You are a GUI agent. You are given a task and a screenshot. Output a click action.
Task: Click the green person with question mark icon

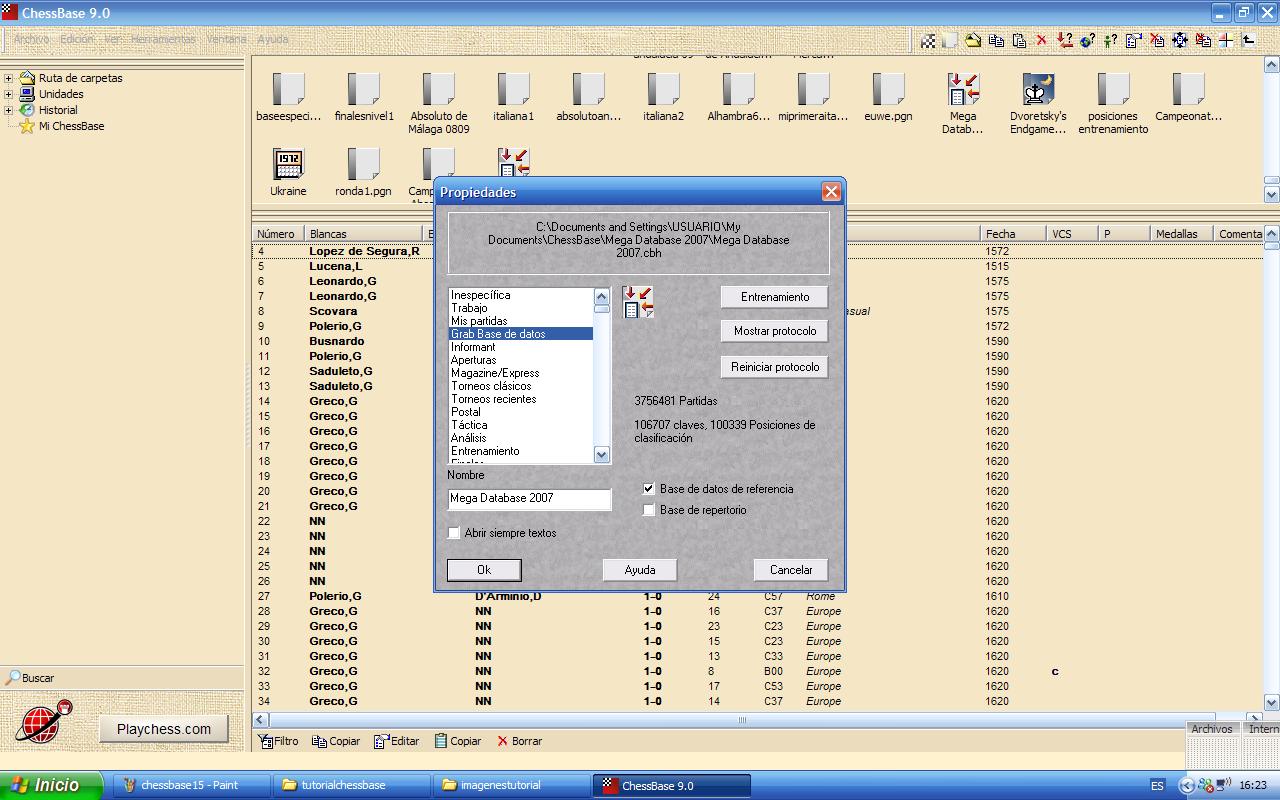tap(1110, 41)
